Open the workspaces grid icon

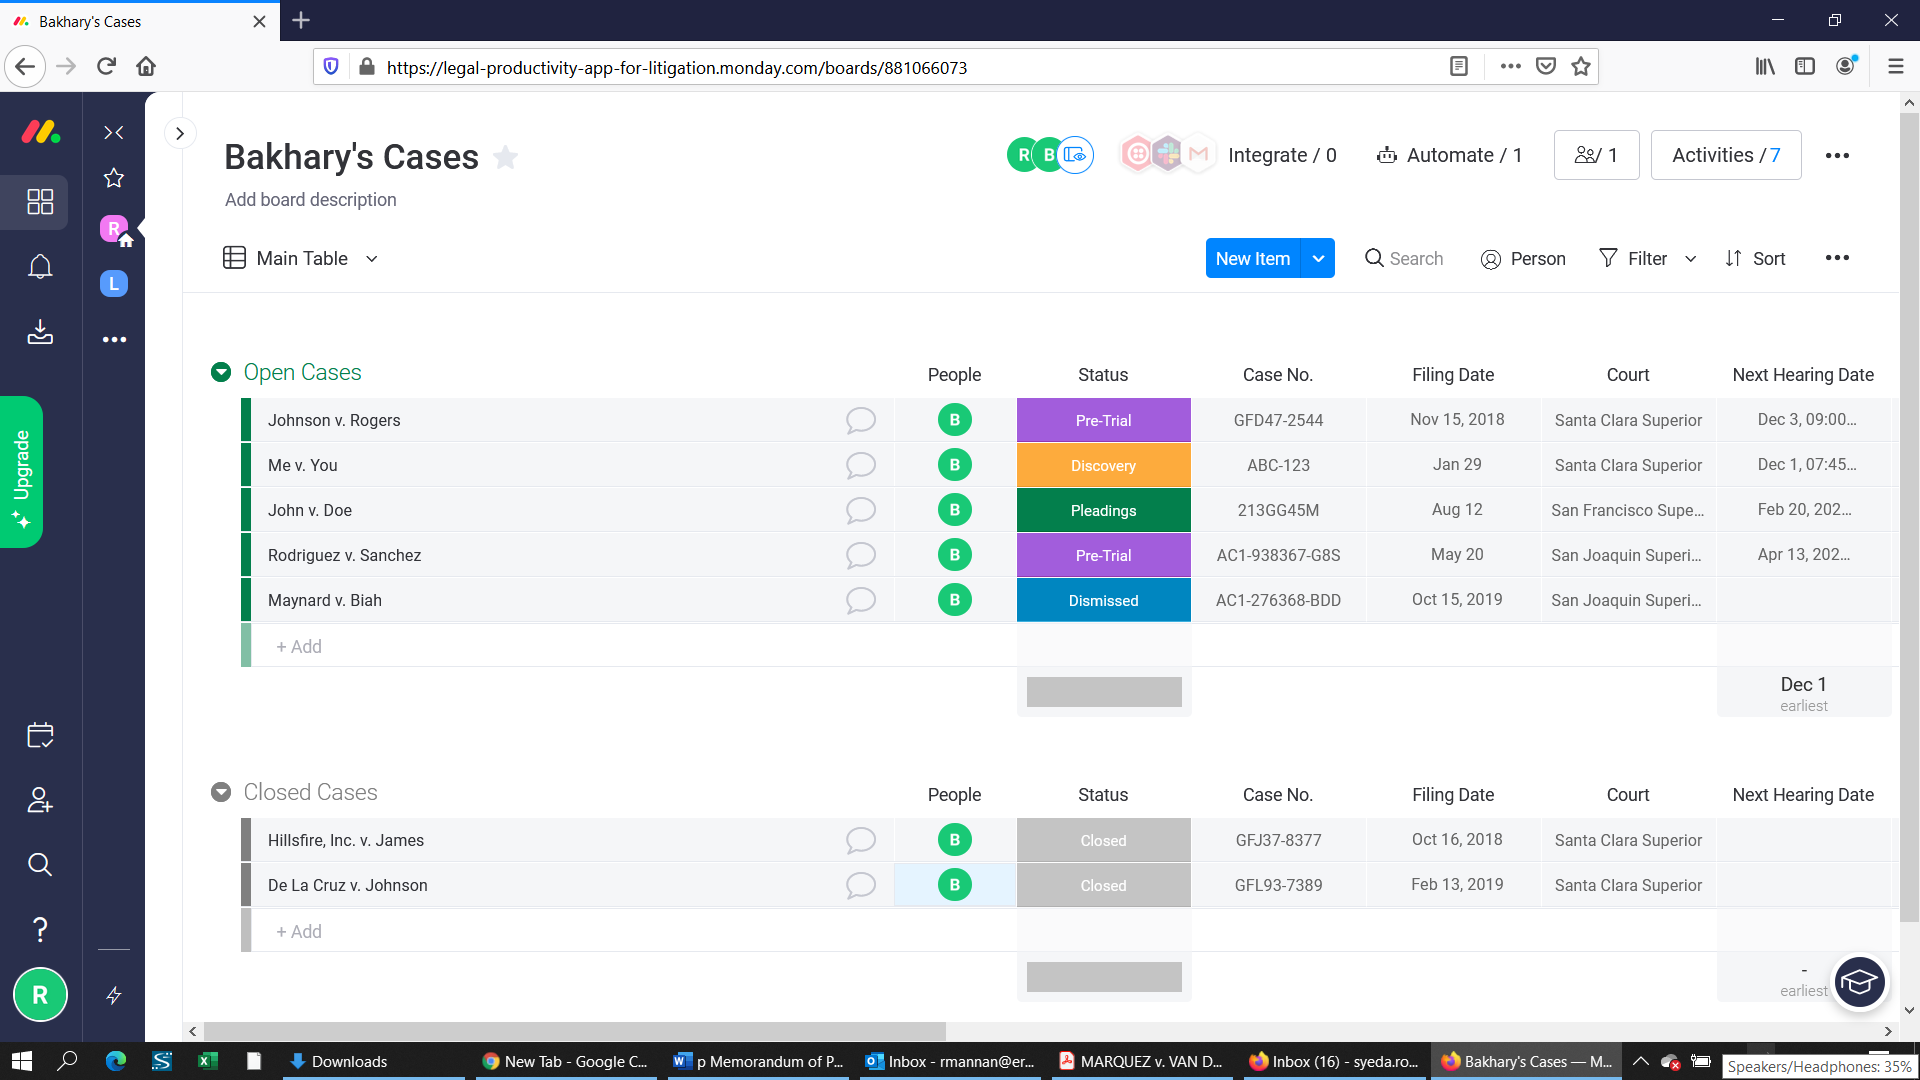(x=40, y=202)
